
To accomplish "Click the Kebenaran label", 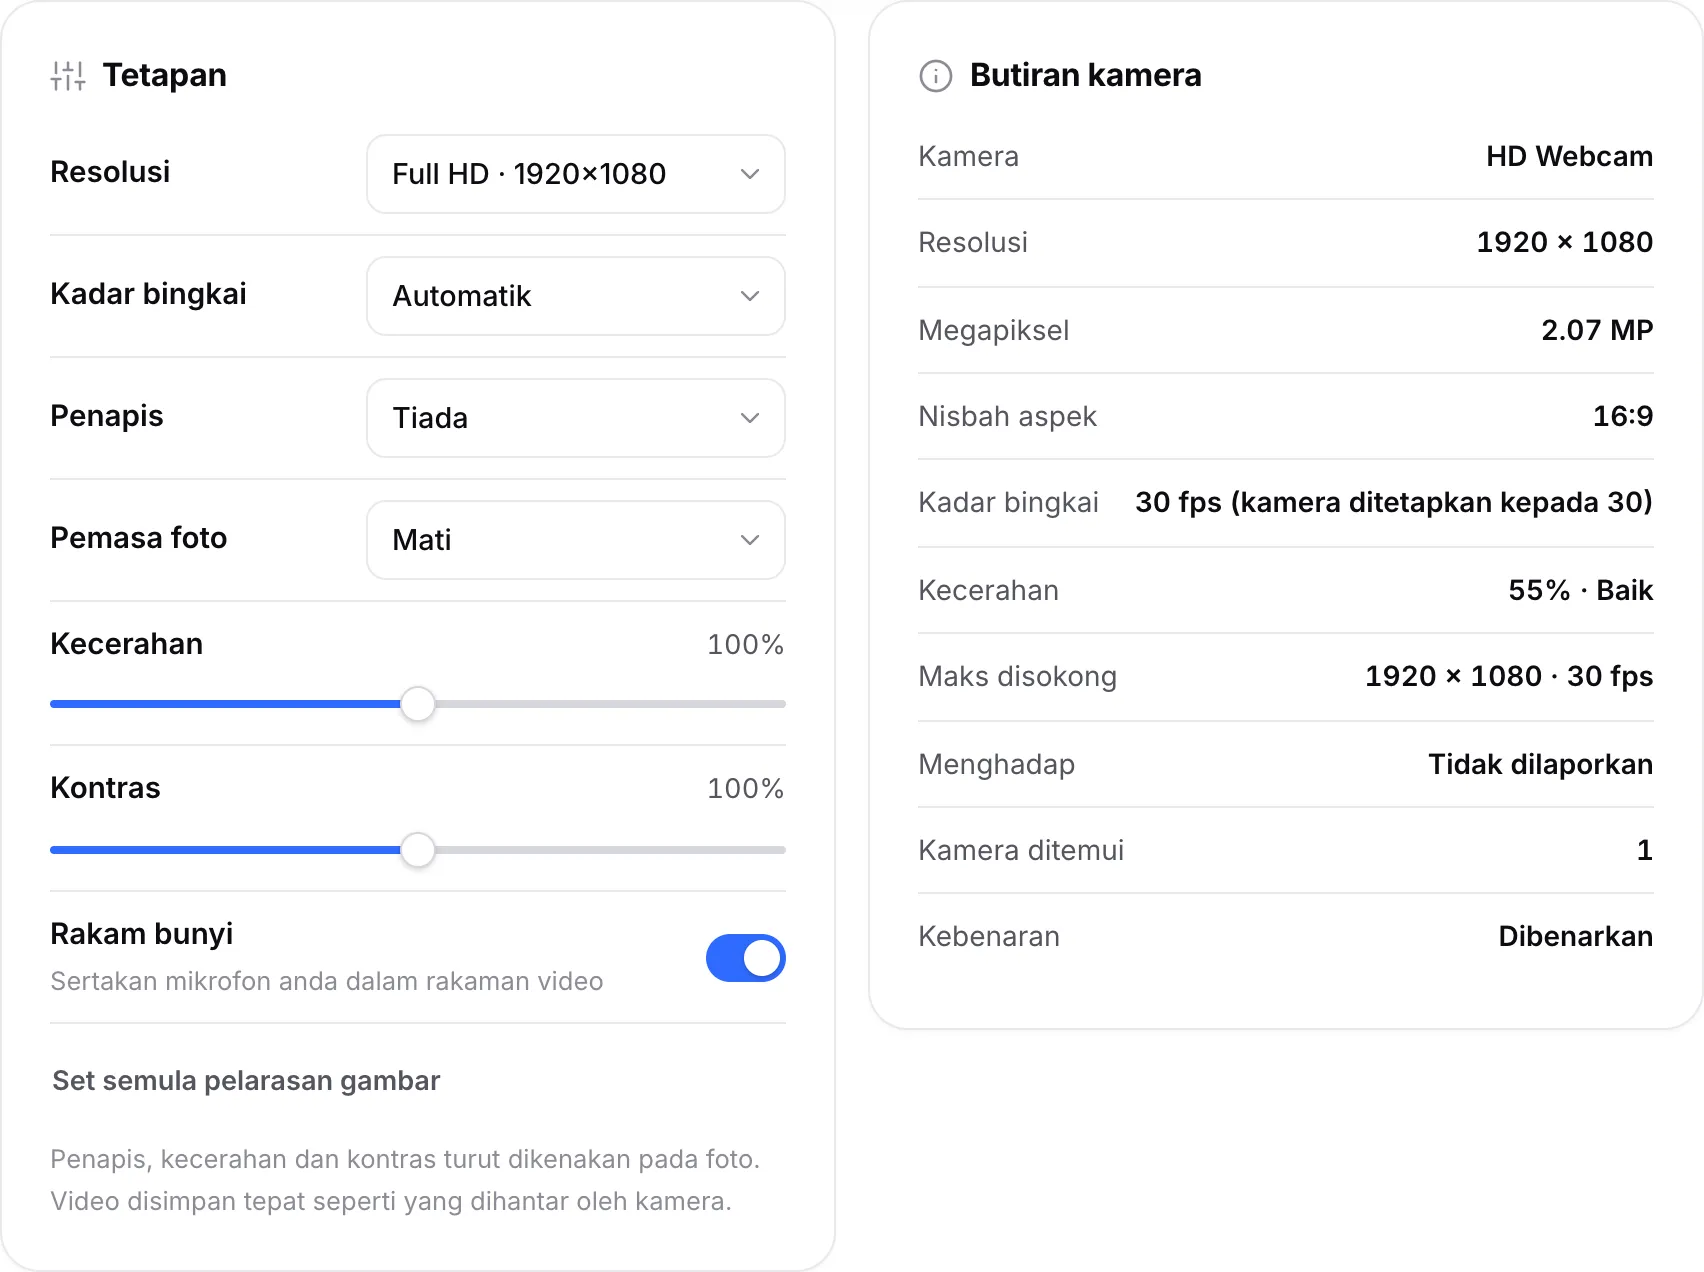I will click(x=989, y=936).
